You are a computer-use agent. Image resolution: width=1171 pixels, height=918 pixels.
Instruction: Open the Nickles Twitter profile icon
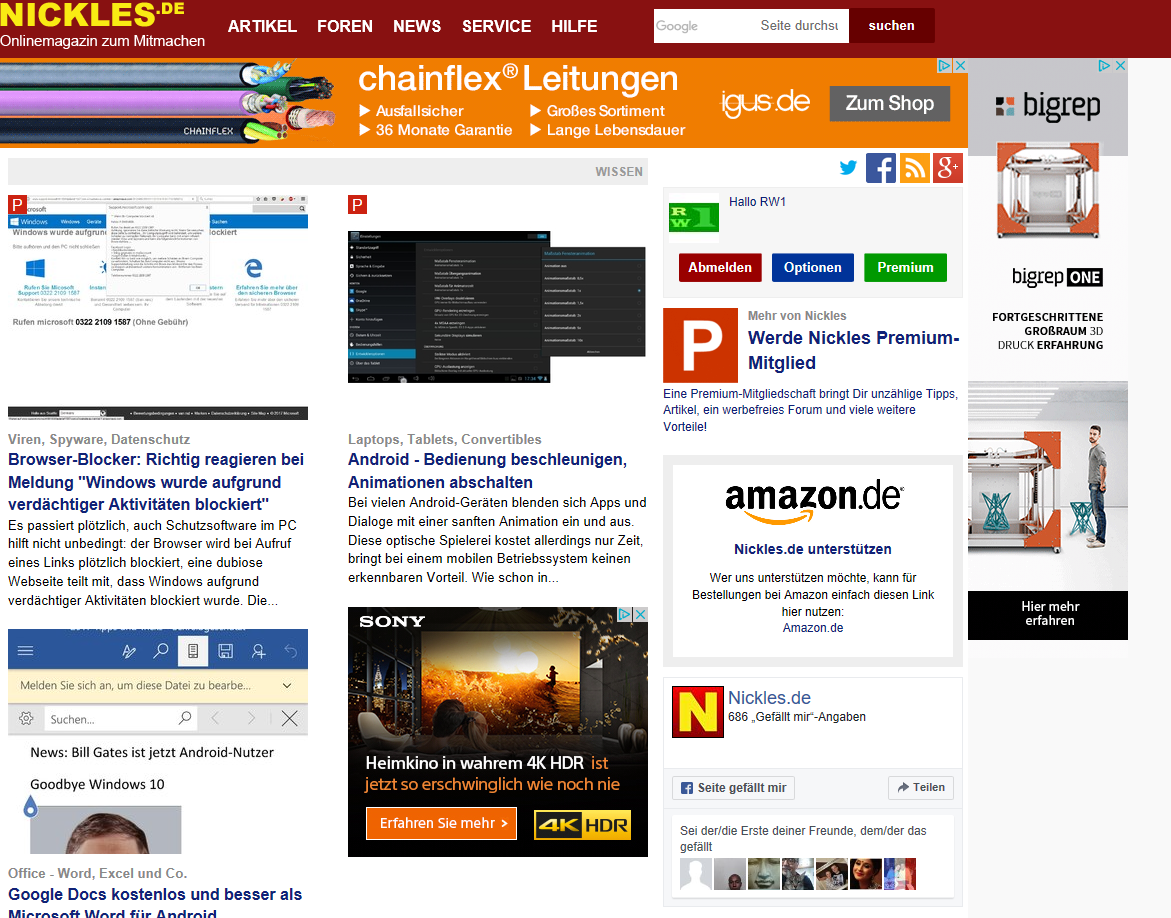click(x=848, y=168)
